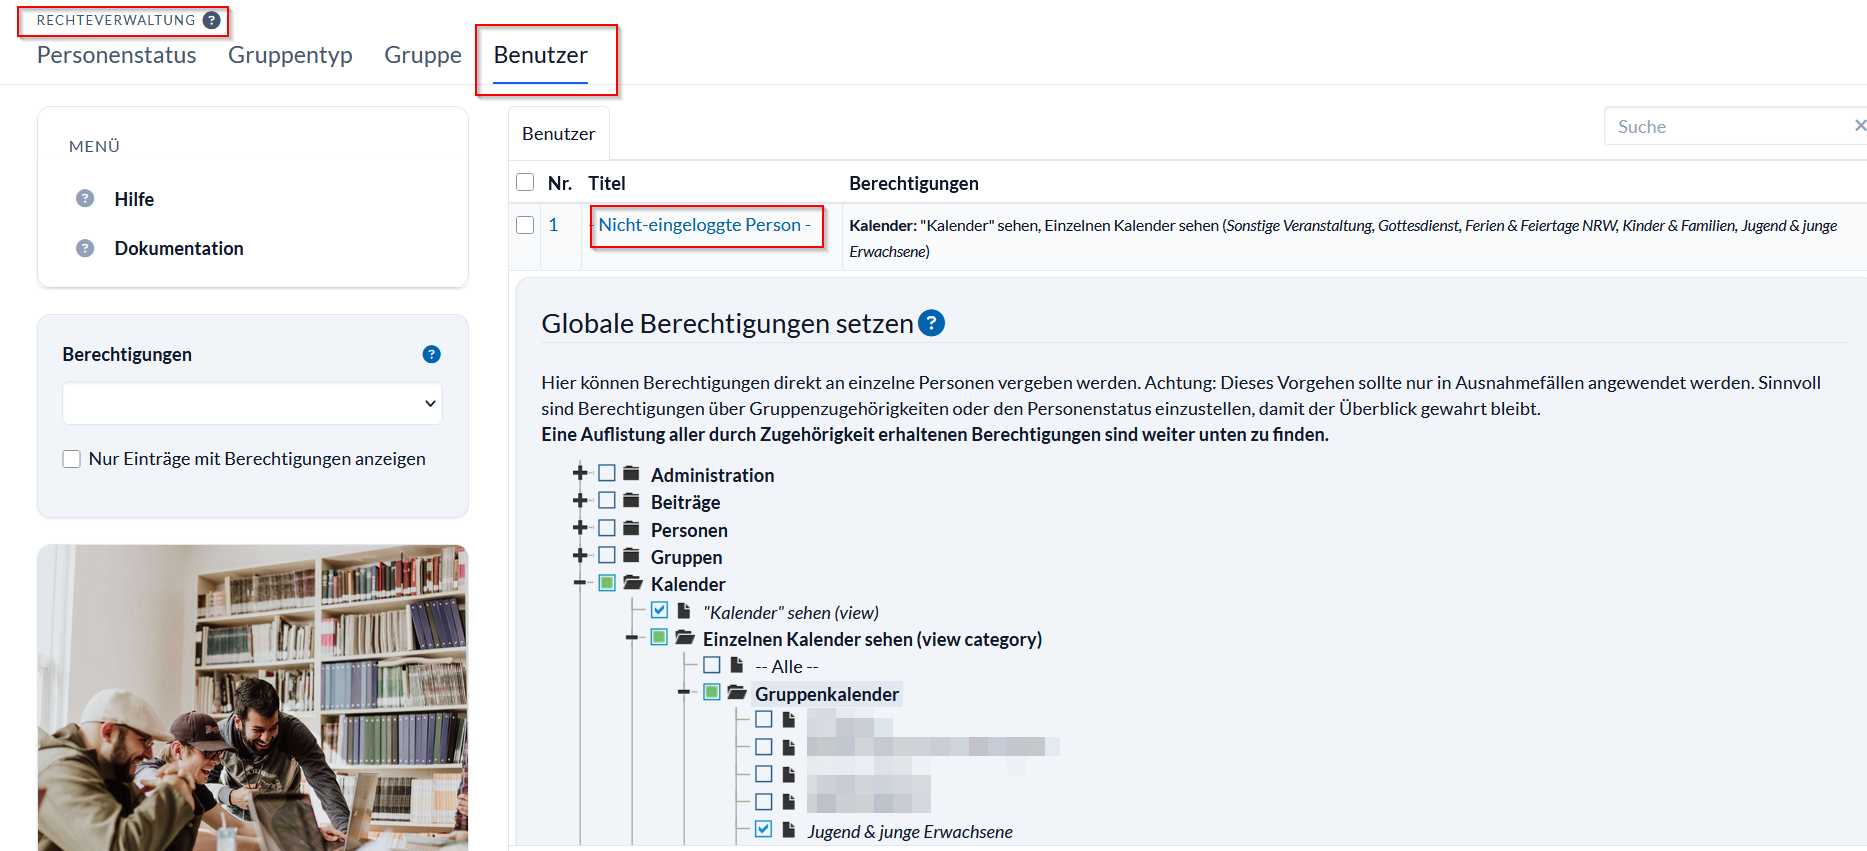Collapse the Kalender tree node
Screen dimensions: 1867x851
[580, 583]
